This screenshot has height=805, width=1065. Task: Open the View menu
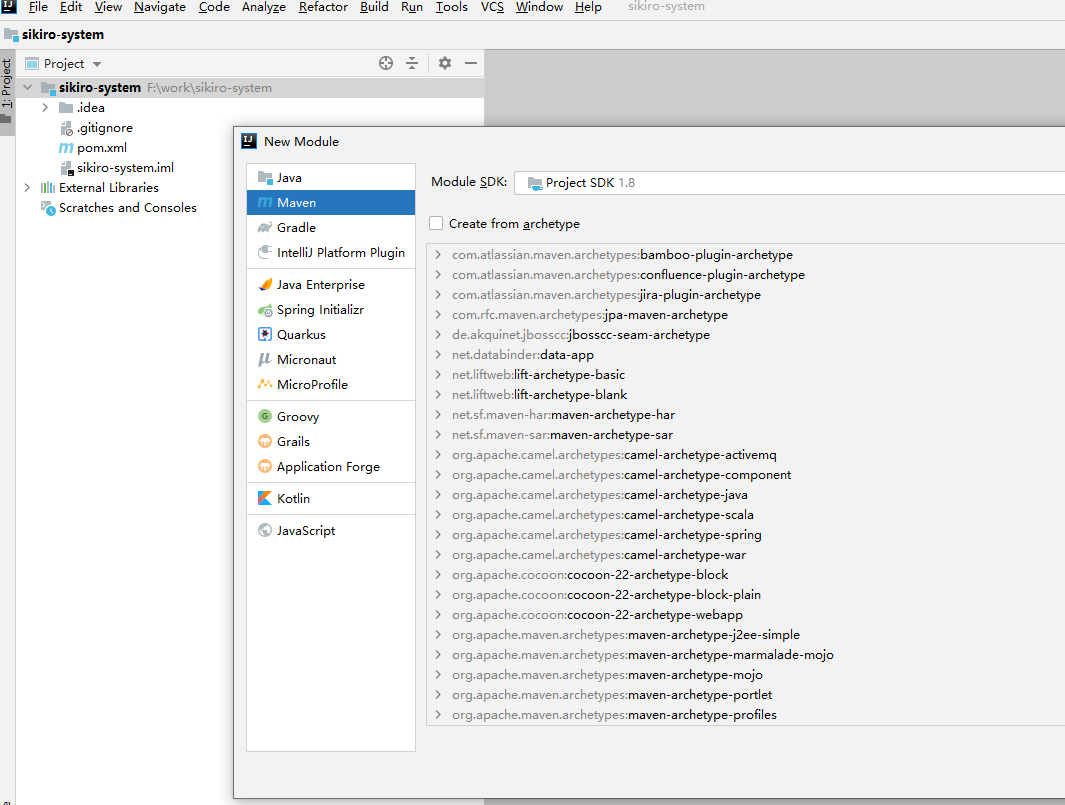click(x=108, y=7)
